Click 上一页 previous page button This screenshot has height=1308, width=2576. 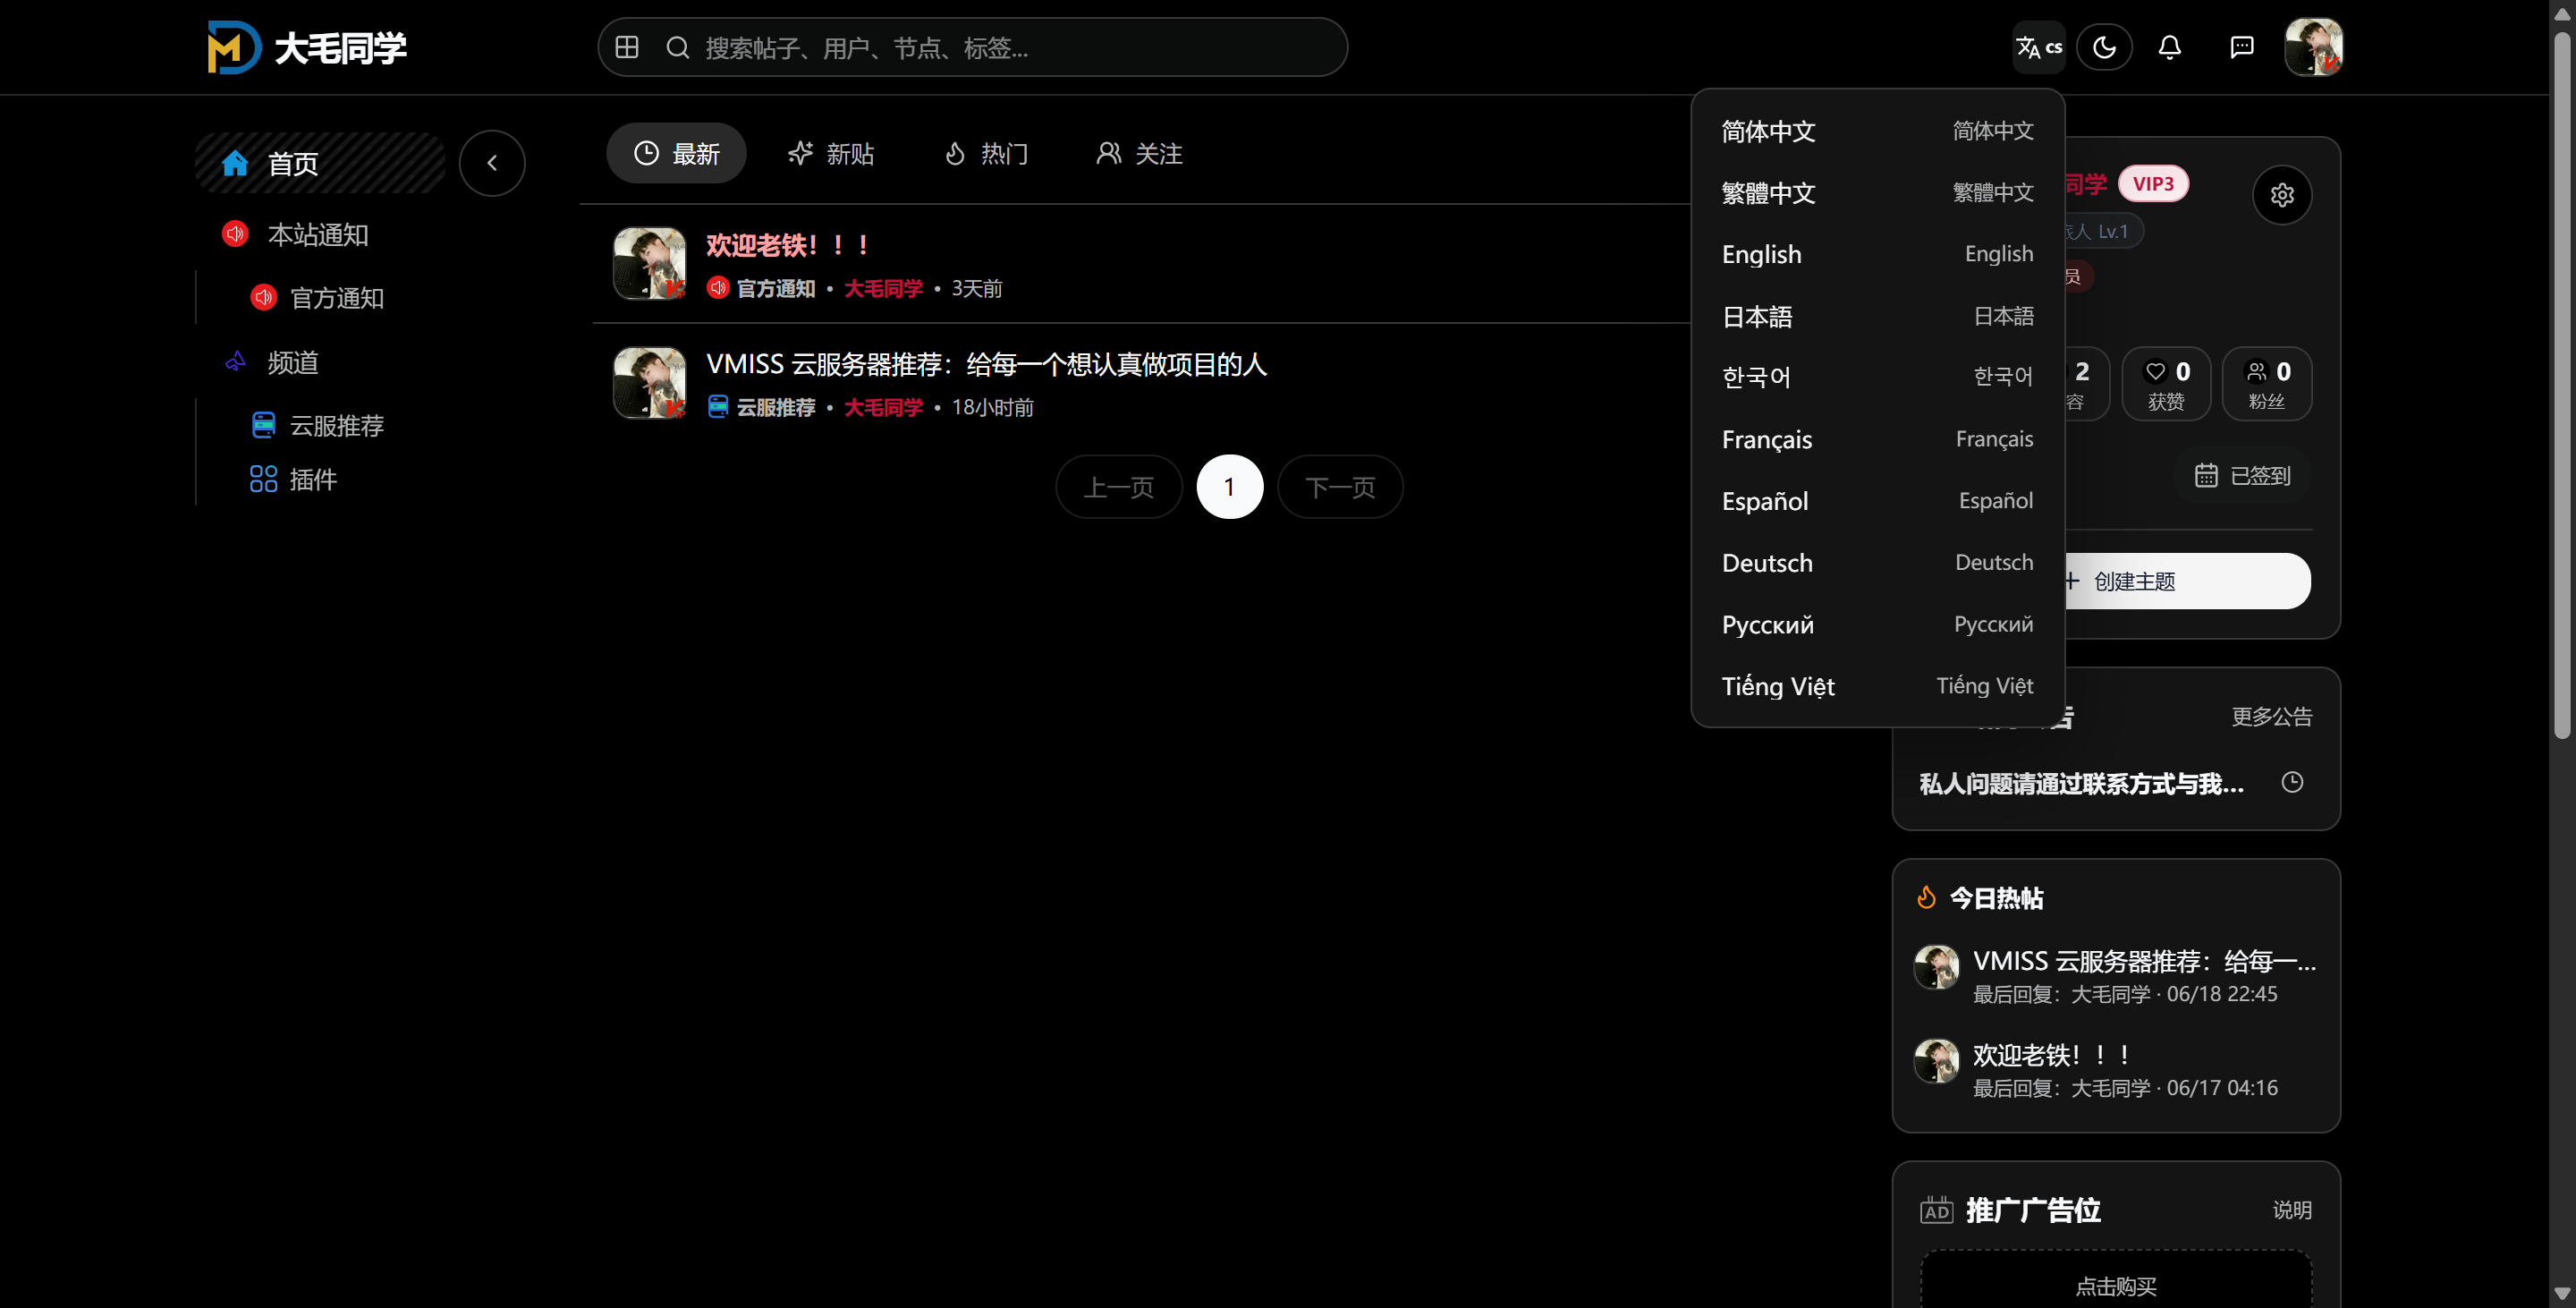tap(1119, 487)
